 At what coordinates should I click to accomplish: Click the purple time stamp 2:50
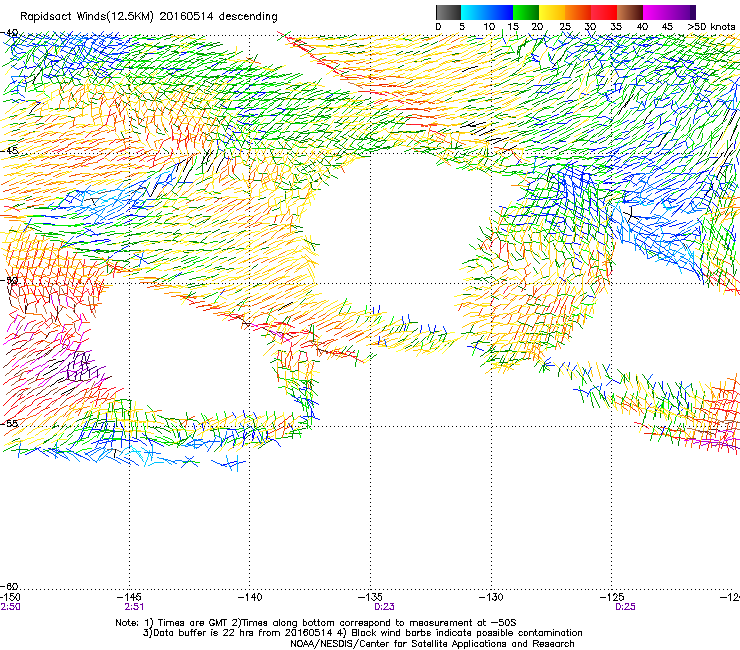(x=10, y=607)
